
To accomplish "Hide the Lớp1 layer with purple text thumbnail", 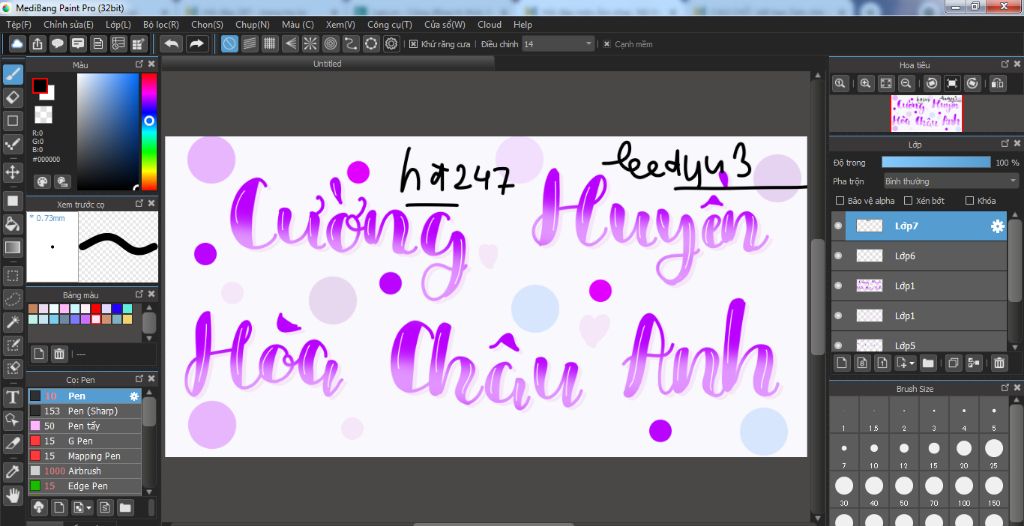I will pyautogui.click(x=839, y=286).
